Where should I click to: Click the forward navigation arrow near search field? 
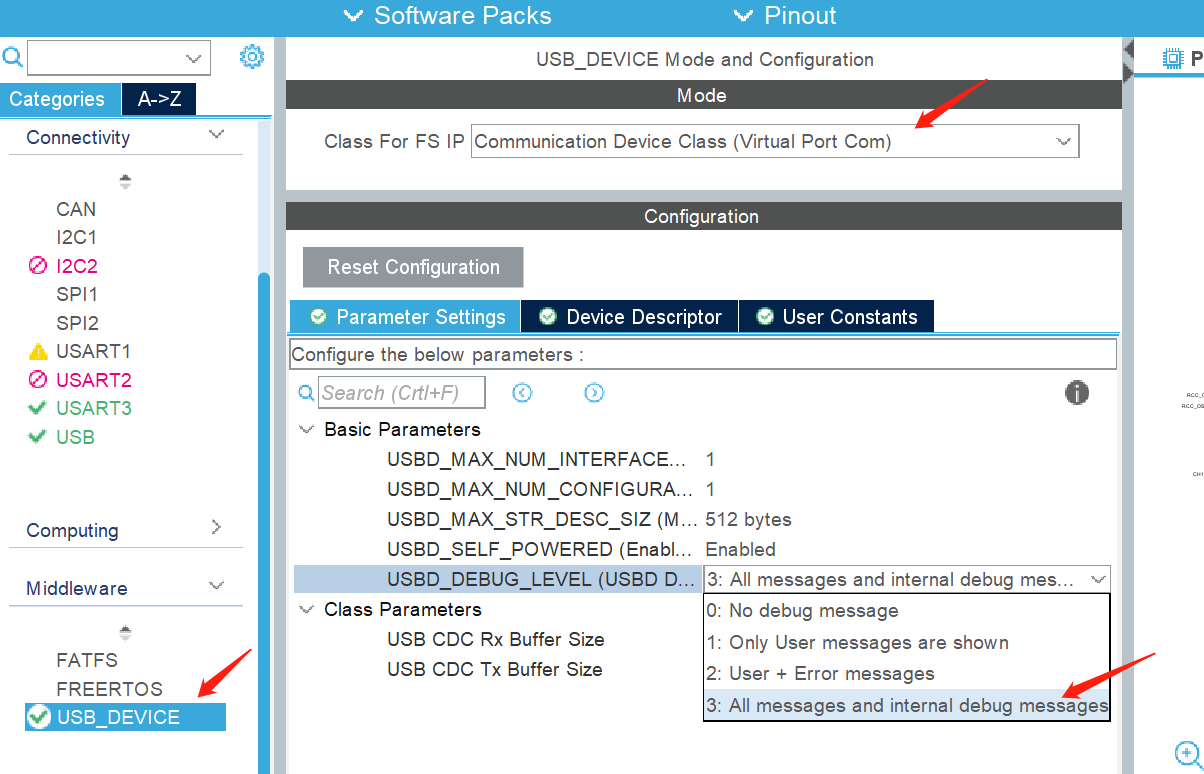[x=594, y=393]
